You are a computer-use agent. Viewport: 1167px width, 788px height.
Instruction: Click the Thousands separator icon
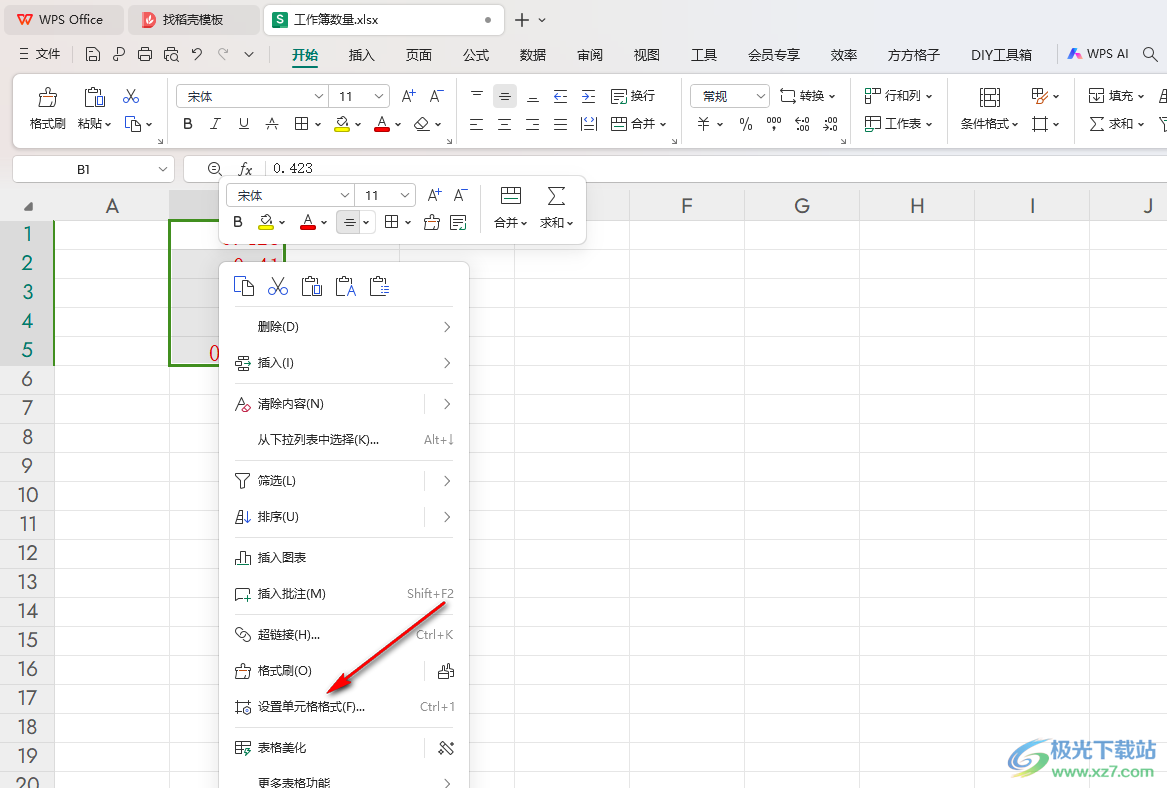(x=774, y=124)
